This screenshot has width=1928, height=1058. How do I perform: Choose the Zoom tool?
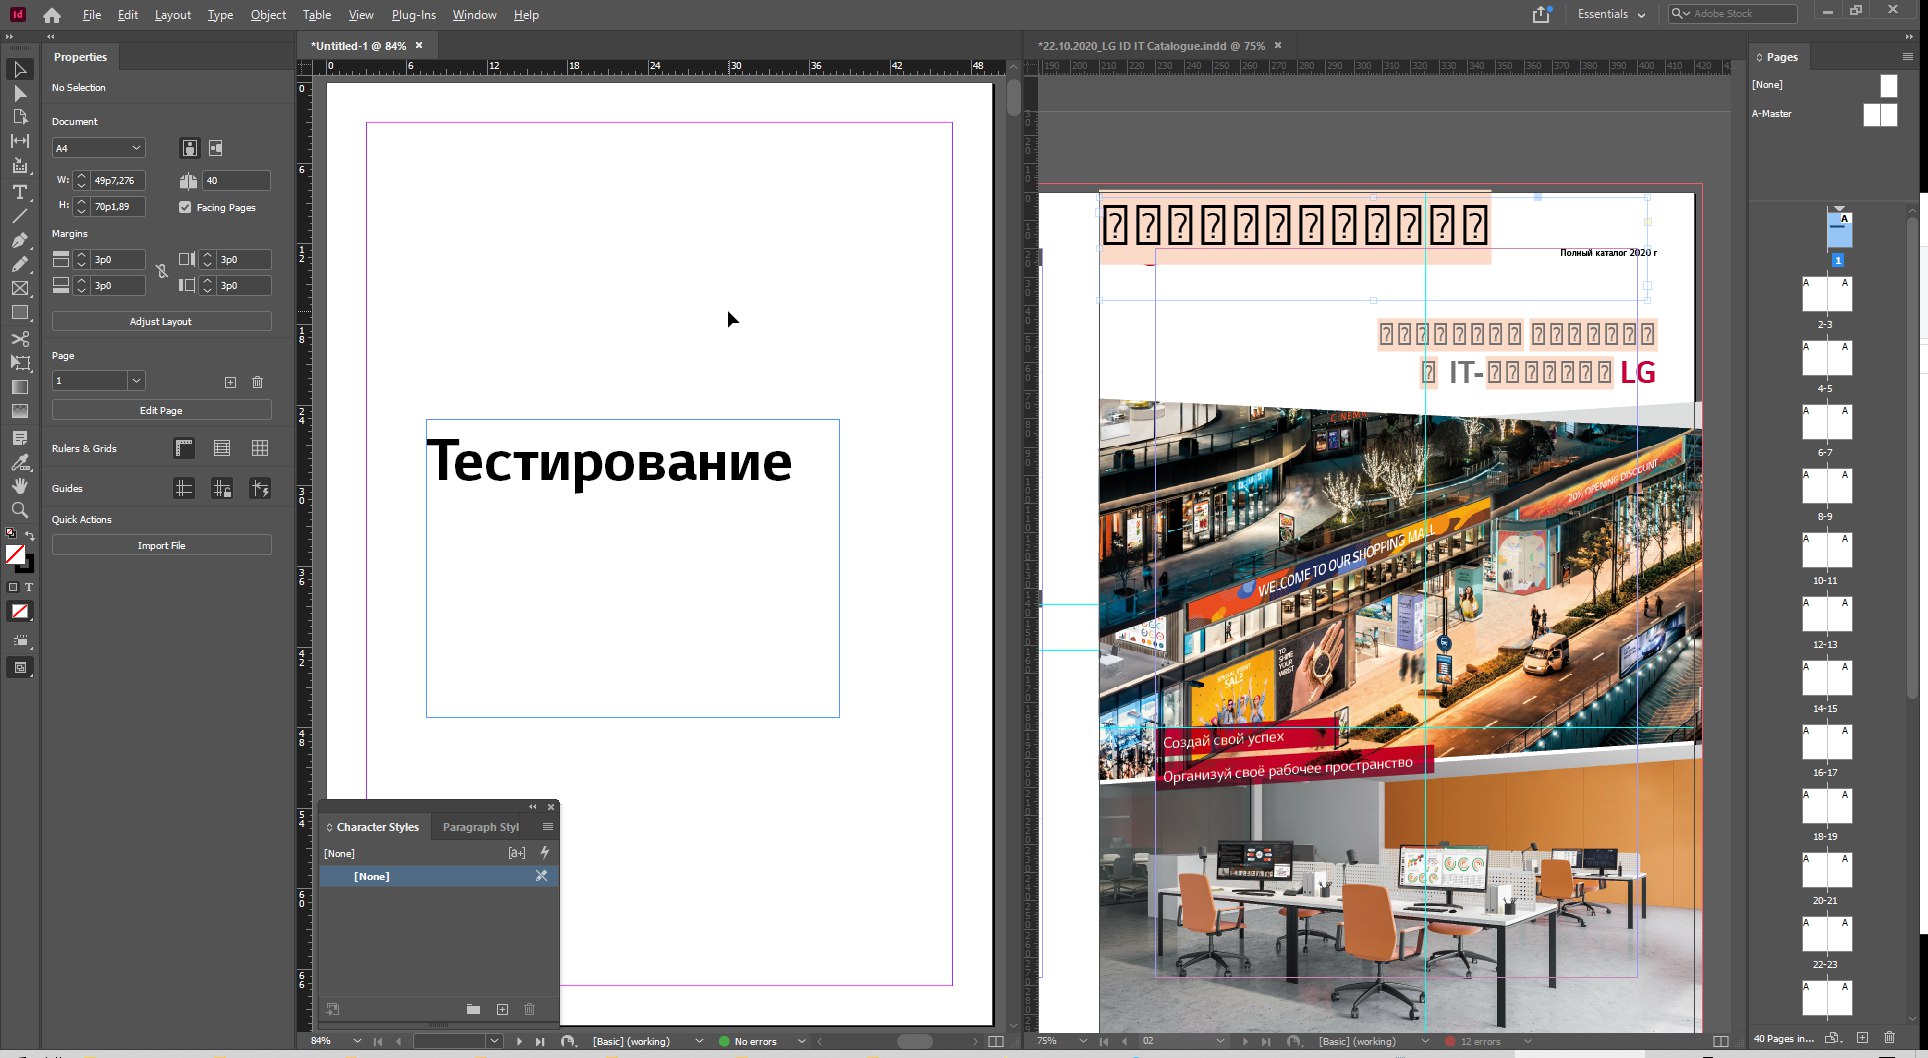point(19,510)
